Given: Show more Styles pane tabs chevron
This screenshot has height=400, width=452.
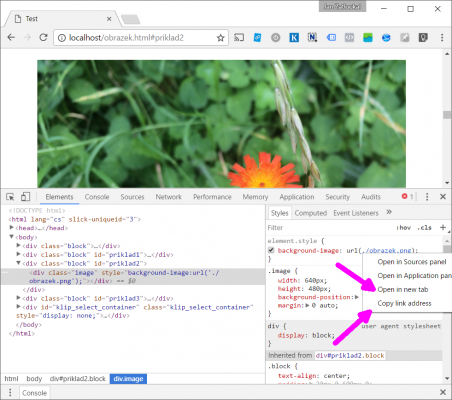Looking at the screenshot, I should pyautogui.click(x=389, y=212).
